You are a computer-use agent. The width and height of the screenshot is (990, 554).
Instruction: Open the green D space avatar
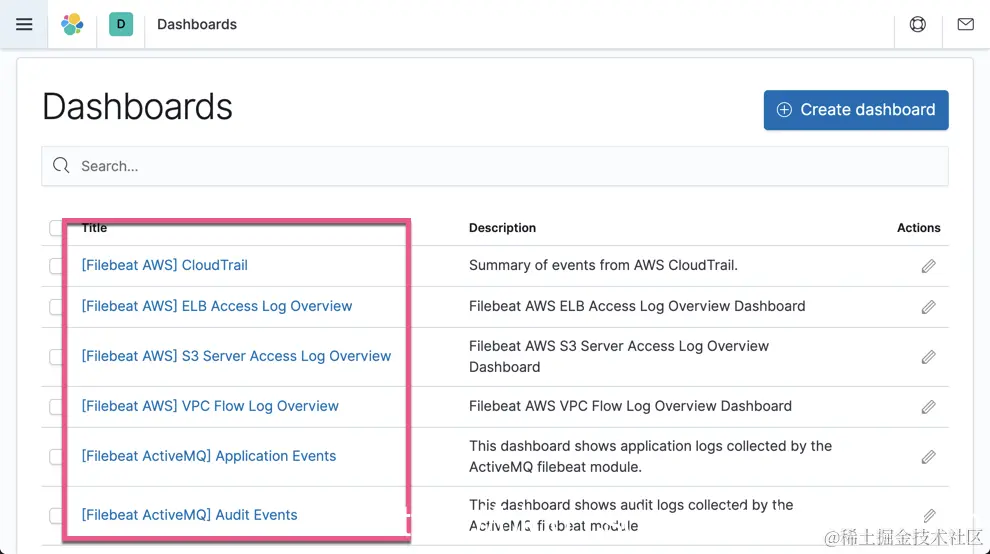pos(121,24)
